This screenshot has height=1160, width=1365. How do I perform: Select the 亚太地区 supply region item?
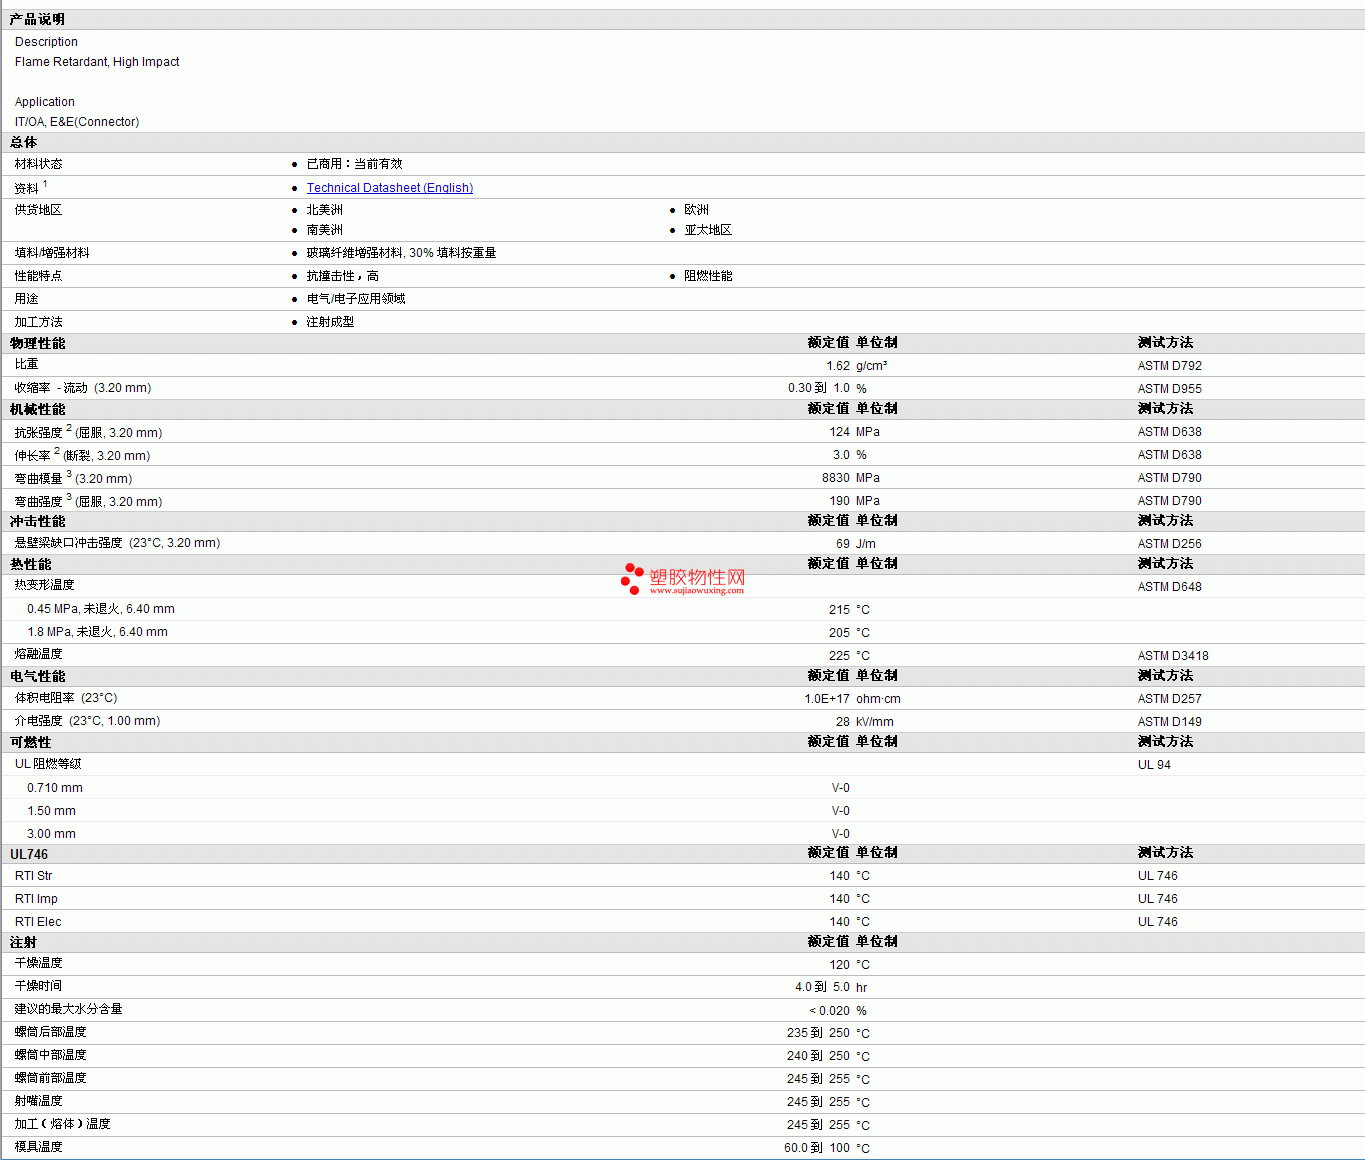(x=708, y=230)
